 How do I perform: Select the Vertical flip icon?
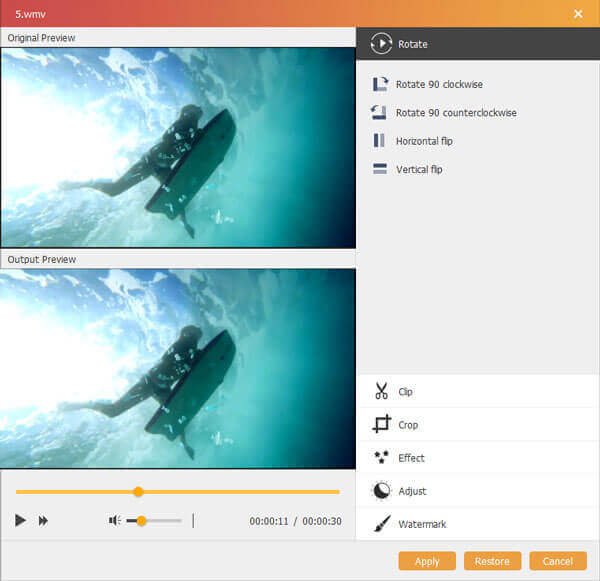(x=380, y=169)
